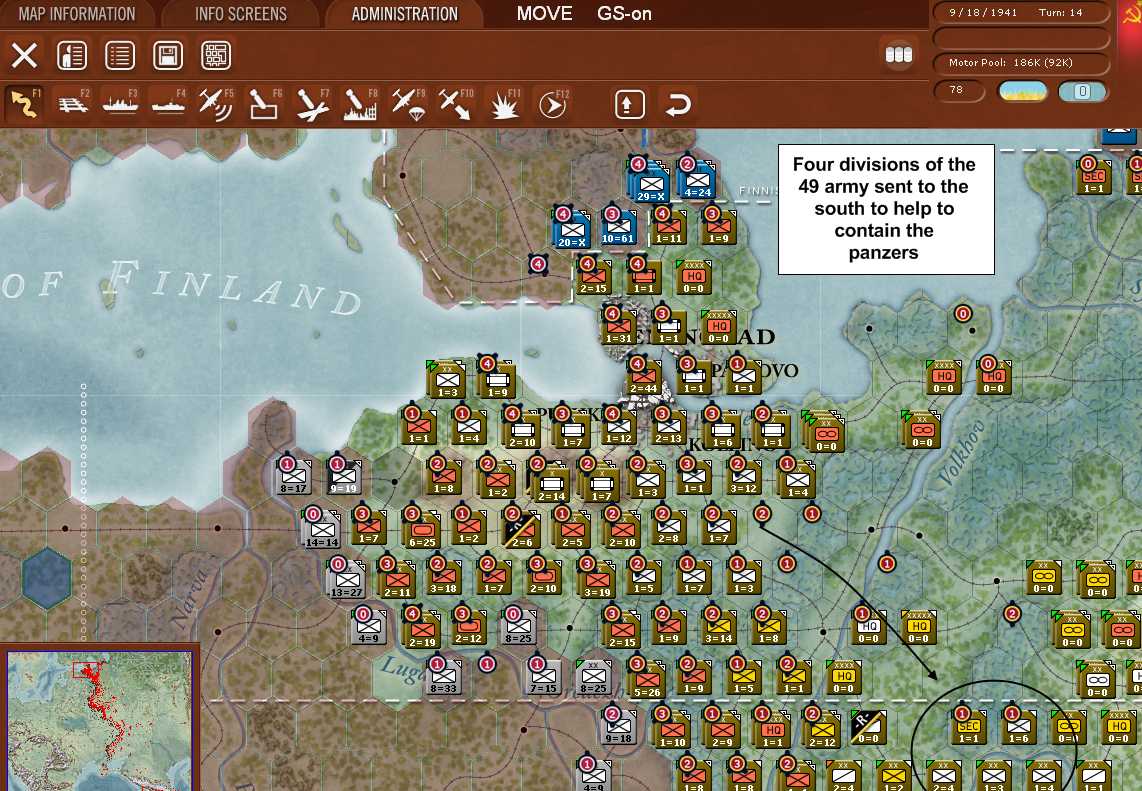Click the GS-on status label
The height and width of the screenshot is (791, 1142).
pyautogui.click(x=624, y=13)
